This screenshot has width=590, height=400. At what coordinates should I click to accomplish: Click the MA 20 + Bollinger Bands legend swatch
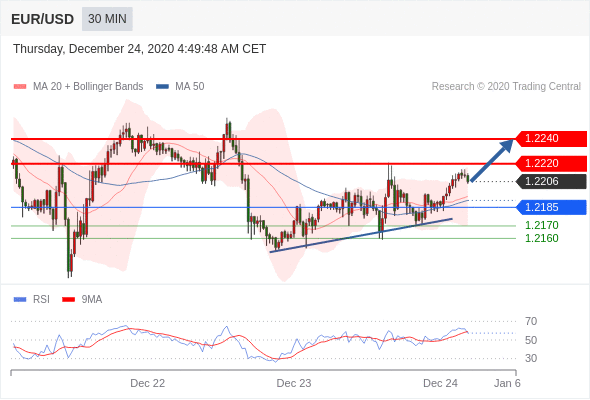[20, 87]
